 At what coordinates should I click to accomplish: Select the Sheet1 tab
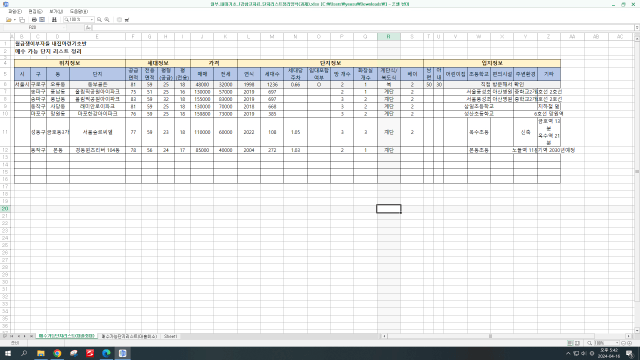(170, 336)
